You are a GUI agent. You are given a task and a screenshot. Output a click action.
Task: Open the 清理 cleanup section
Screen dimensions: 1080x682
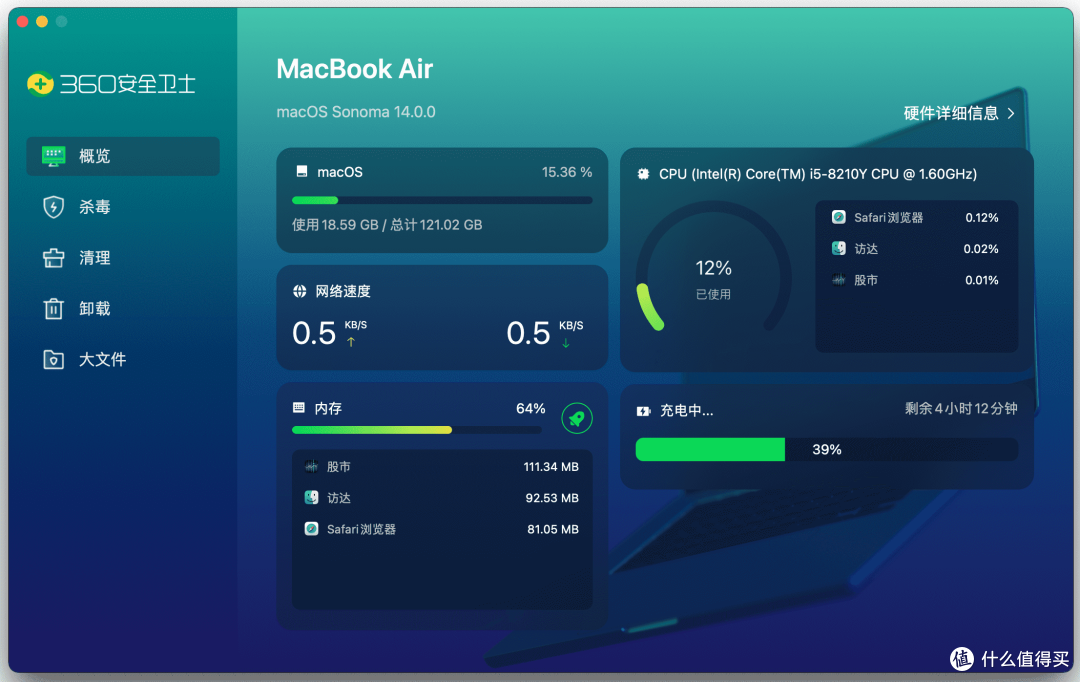pyautogui.click(x=123, y=258)
